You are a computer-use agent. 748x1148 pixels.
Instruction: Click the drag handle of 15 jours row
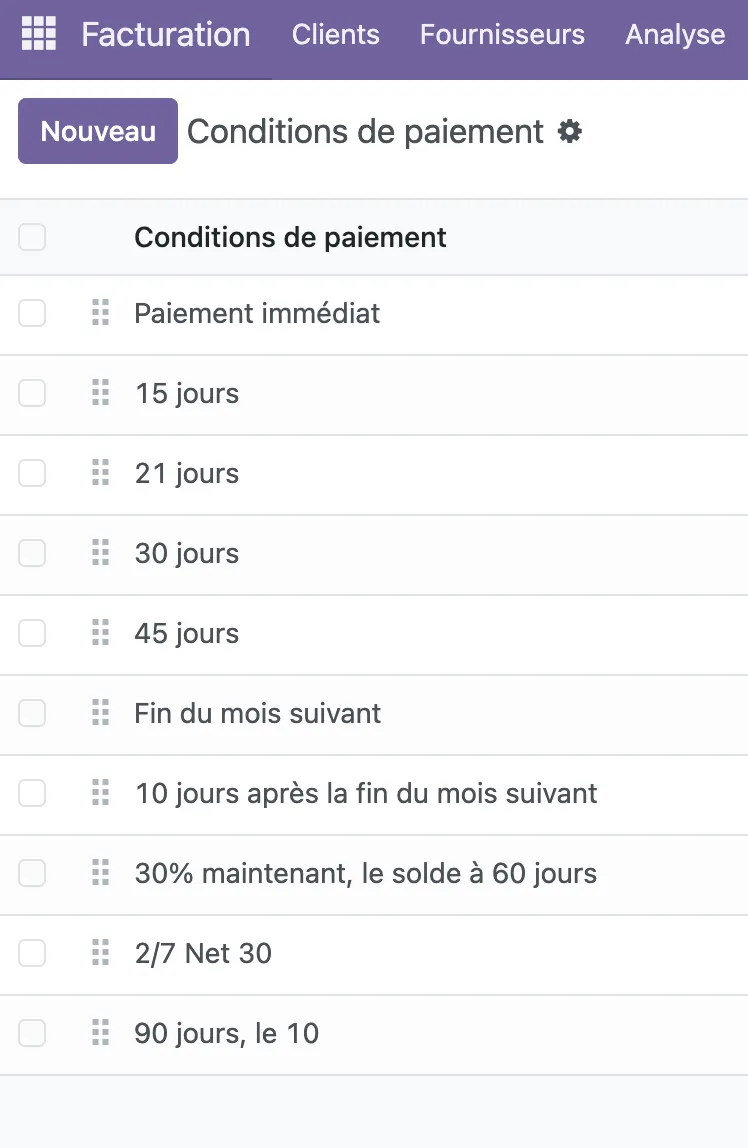point(101,392)
